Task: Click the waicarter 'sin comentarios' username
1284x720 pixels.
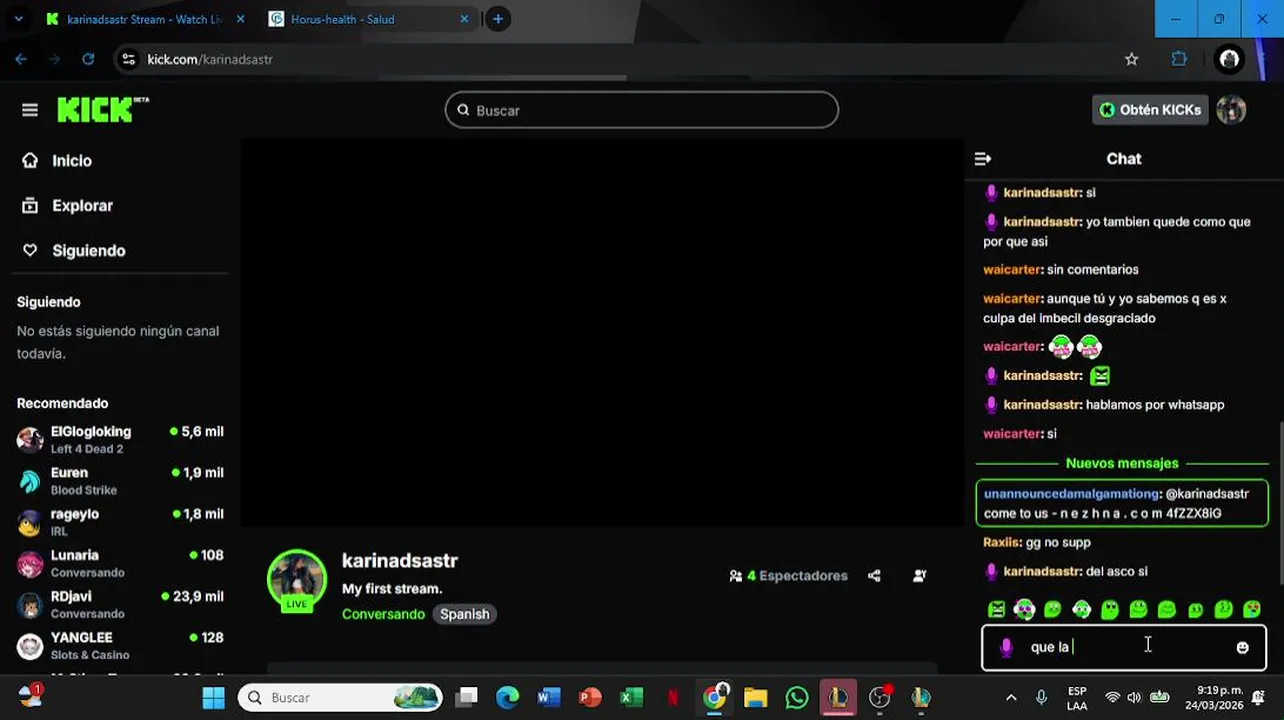Action: click(1013, 270)
